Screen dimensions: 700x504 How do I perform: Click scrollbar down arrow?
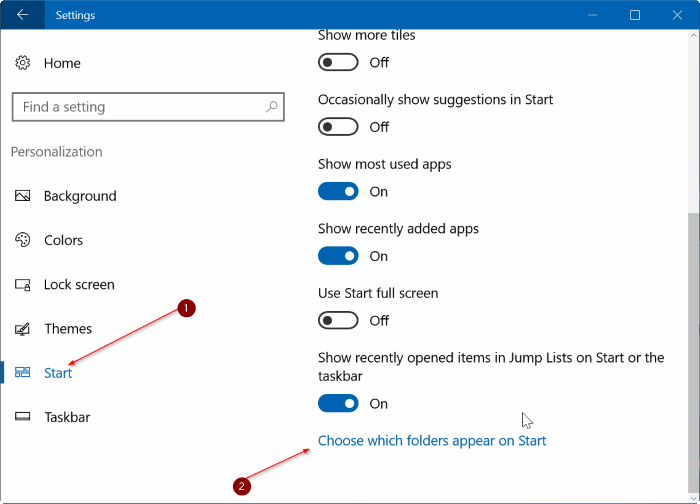[x=693, y=497]
